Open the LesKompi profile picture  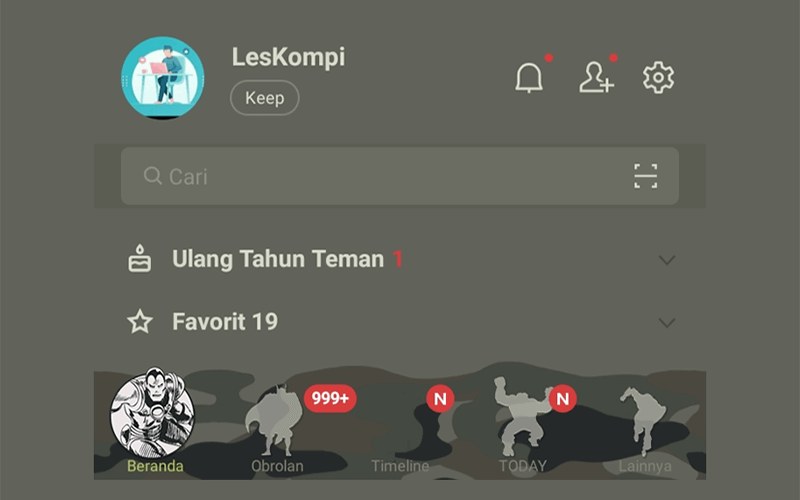[163, 78]
